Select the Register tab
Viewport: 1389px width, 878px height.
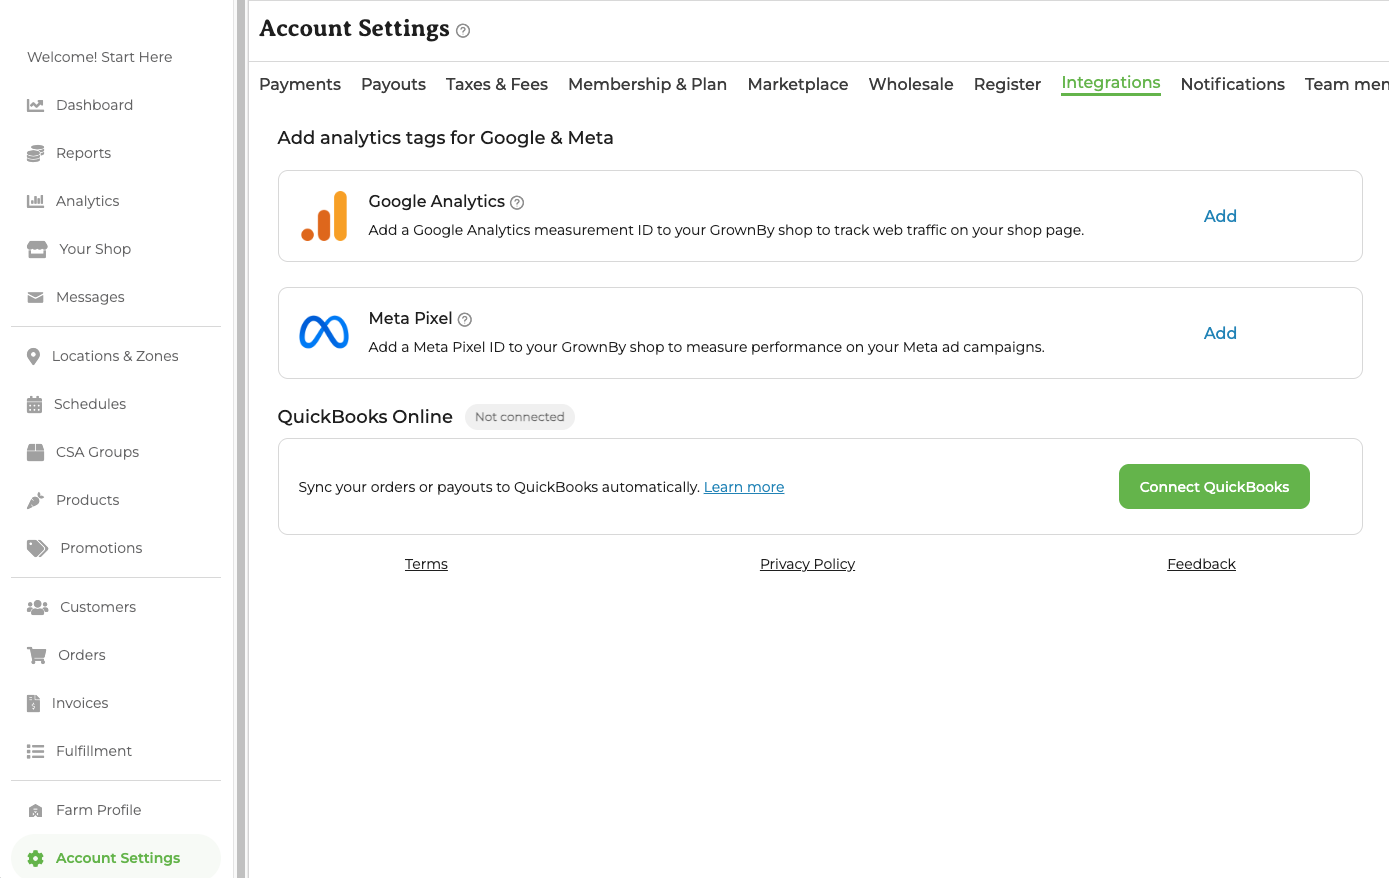coord(1007,84)
